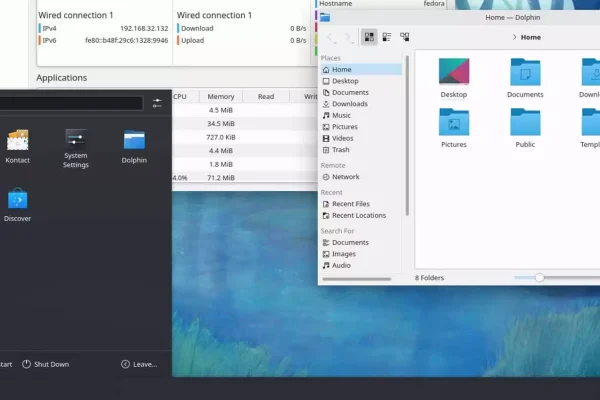Click the Leave... button
This screenshot has width=600, height=400.
click(139, 364)
